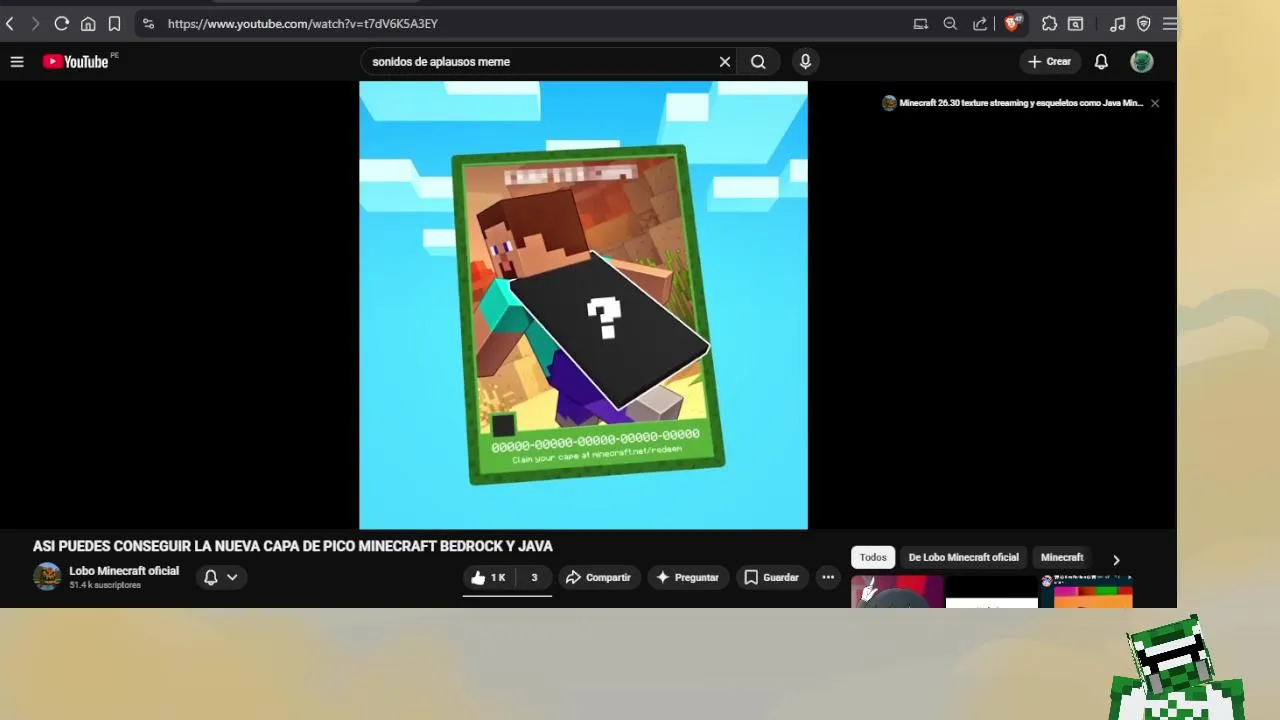Start voice search with microphone
The height and width of the screenshot is (720, 1280).
805,62
